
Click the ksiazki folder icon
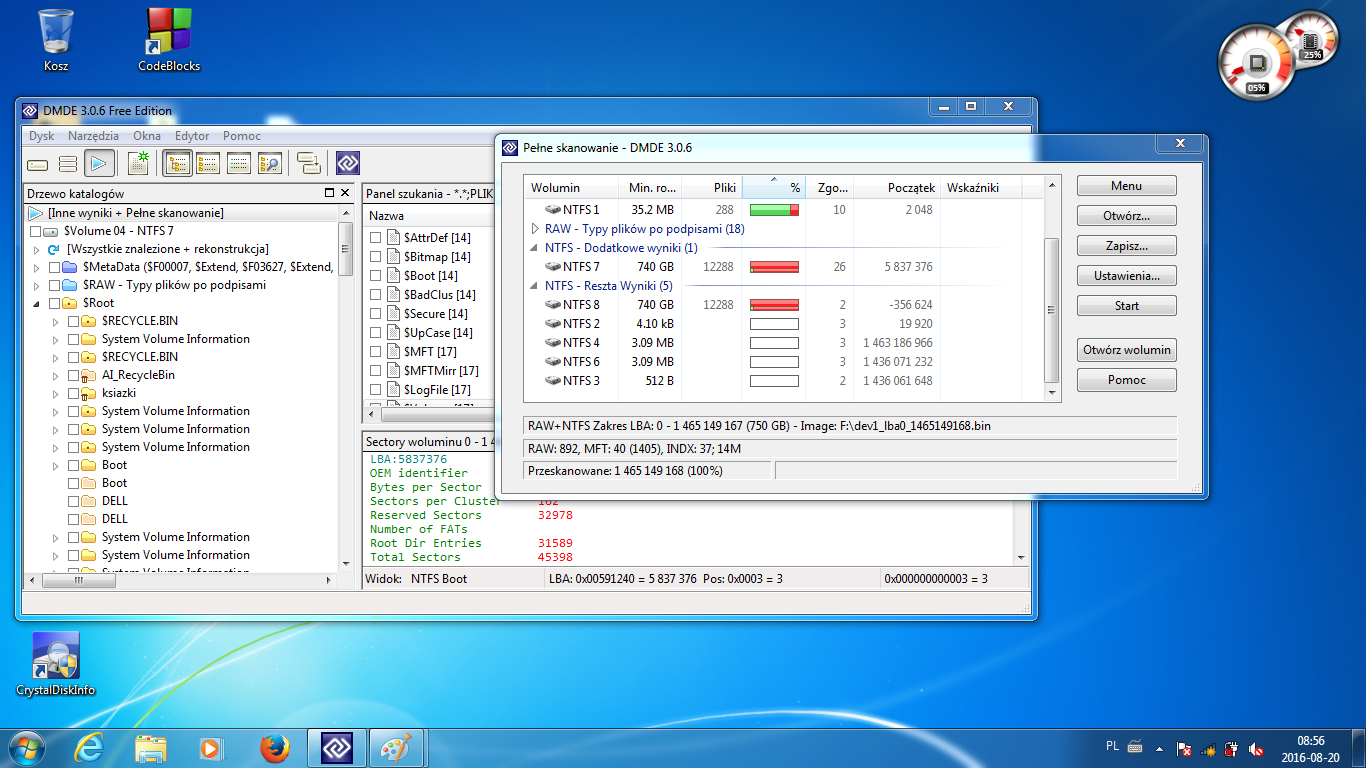88,393
